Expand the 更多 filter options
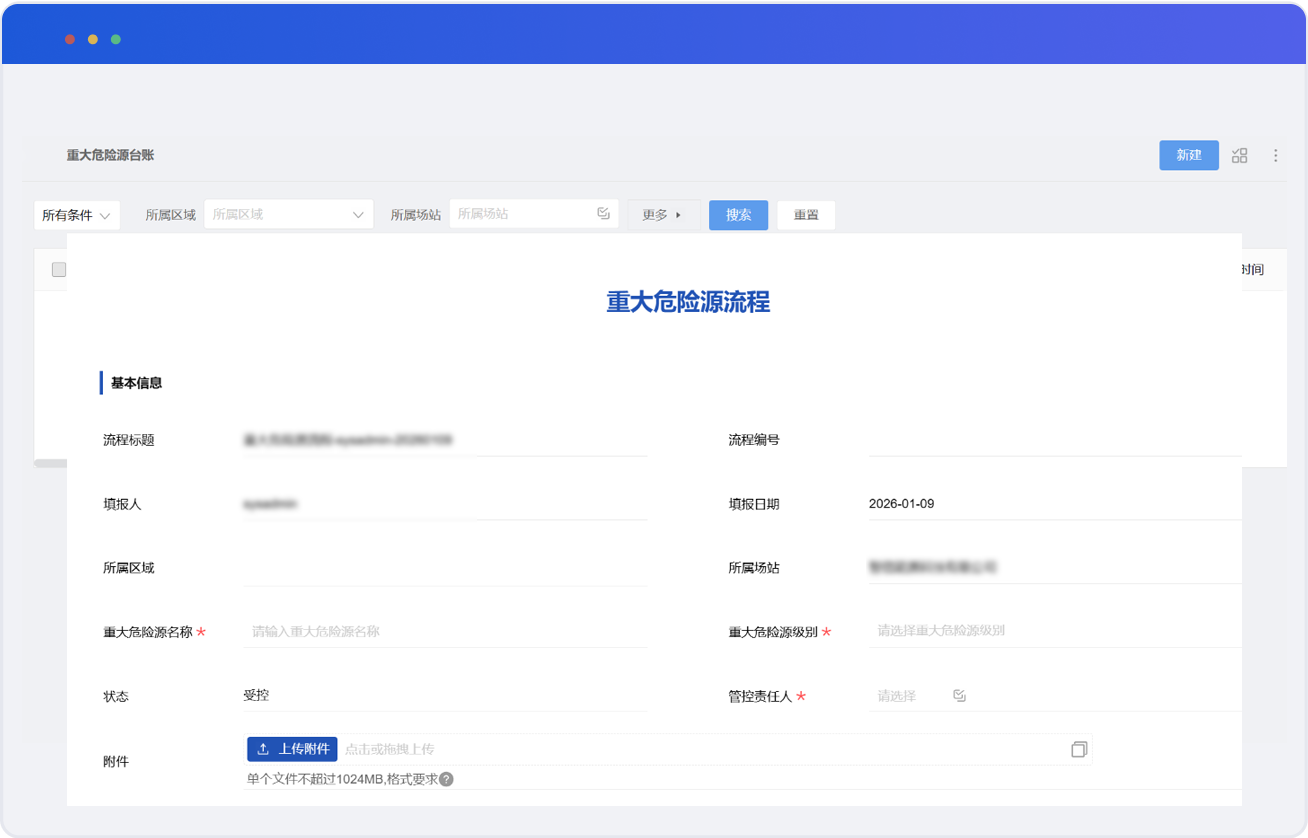 click(662, 215)
